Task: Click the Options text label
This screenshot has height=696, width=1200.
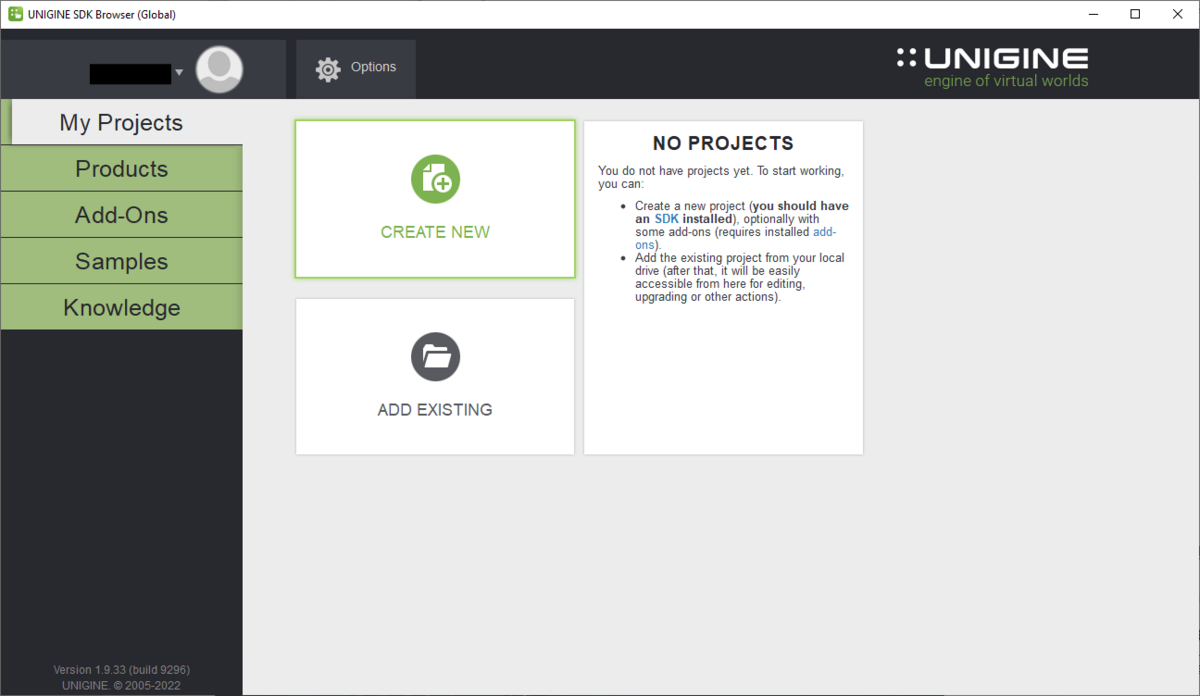Action: (373, 67)
